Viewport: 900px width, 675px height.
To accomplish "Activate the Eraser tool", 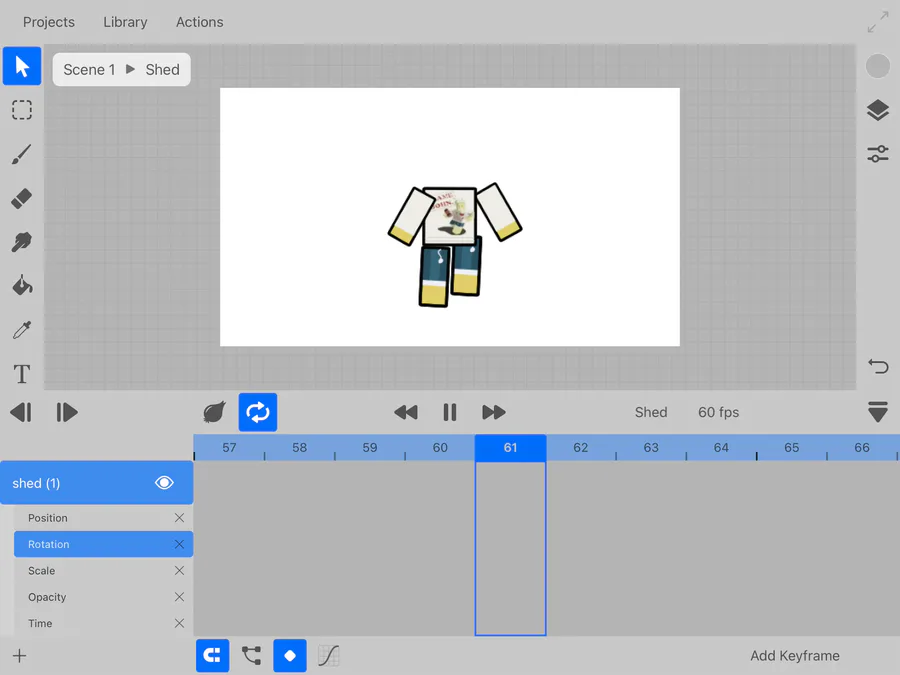I will tap(22, 198).
